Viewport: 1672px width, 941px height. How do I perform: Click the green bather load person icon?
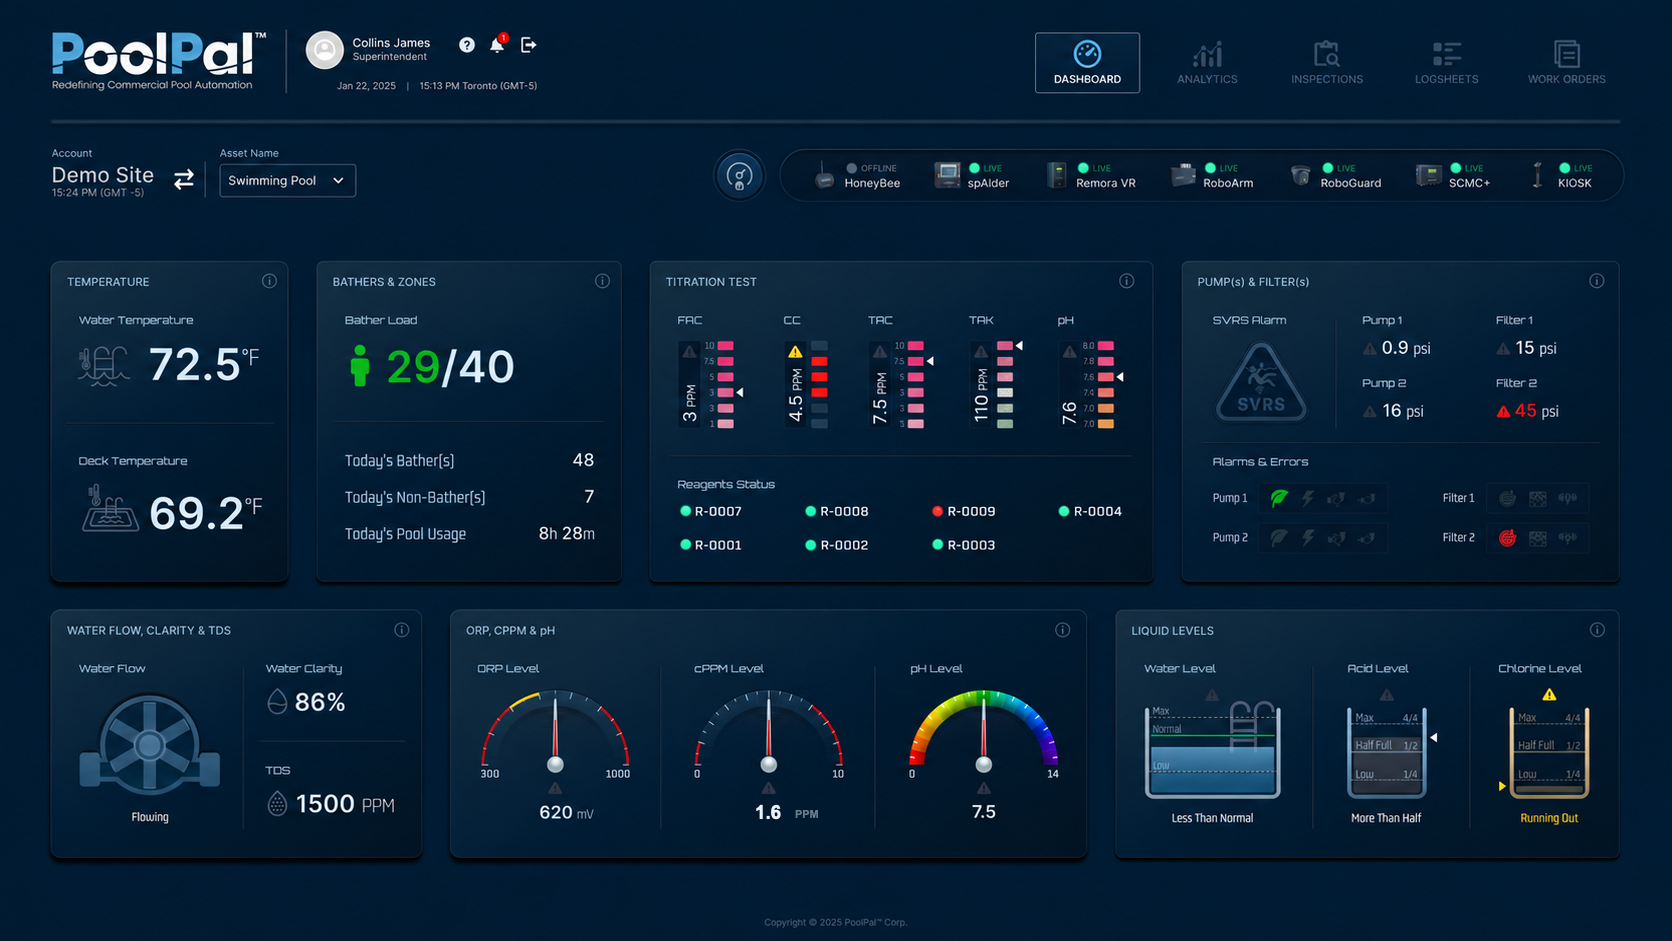click(360, 366)
